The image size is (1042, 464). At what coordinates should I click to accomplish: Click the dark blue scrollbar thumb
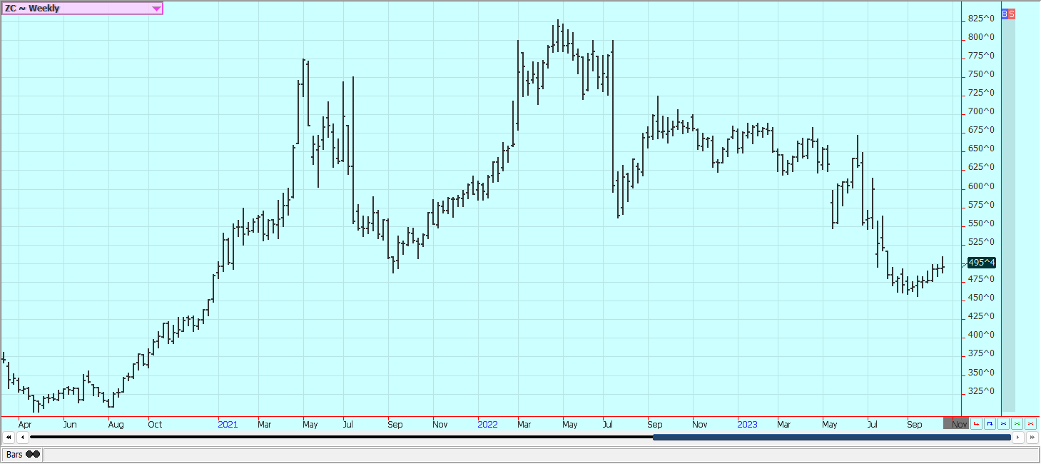tap(832, 437)
